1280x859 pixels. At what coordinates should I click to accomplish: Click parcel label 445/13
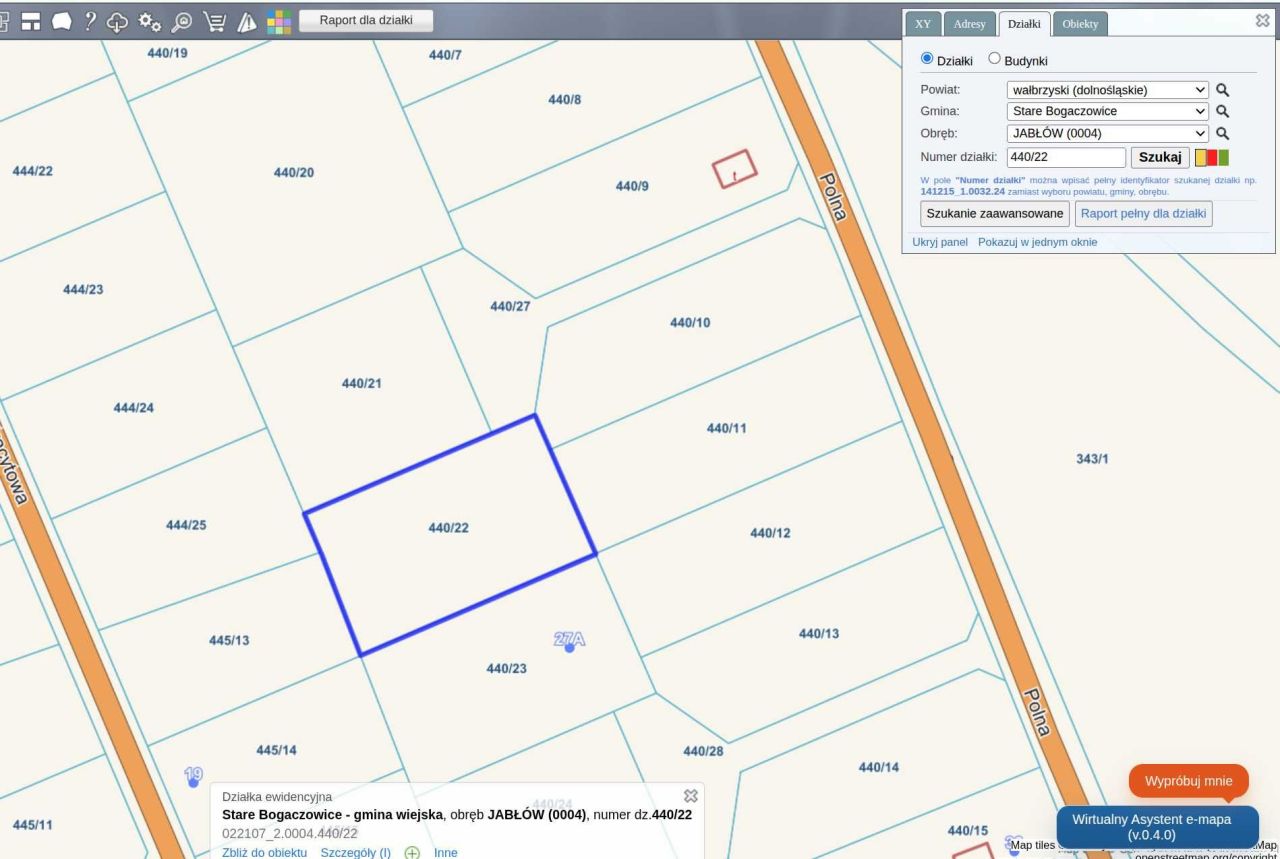pos(229,641)
